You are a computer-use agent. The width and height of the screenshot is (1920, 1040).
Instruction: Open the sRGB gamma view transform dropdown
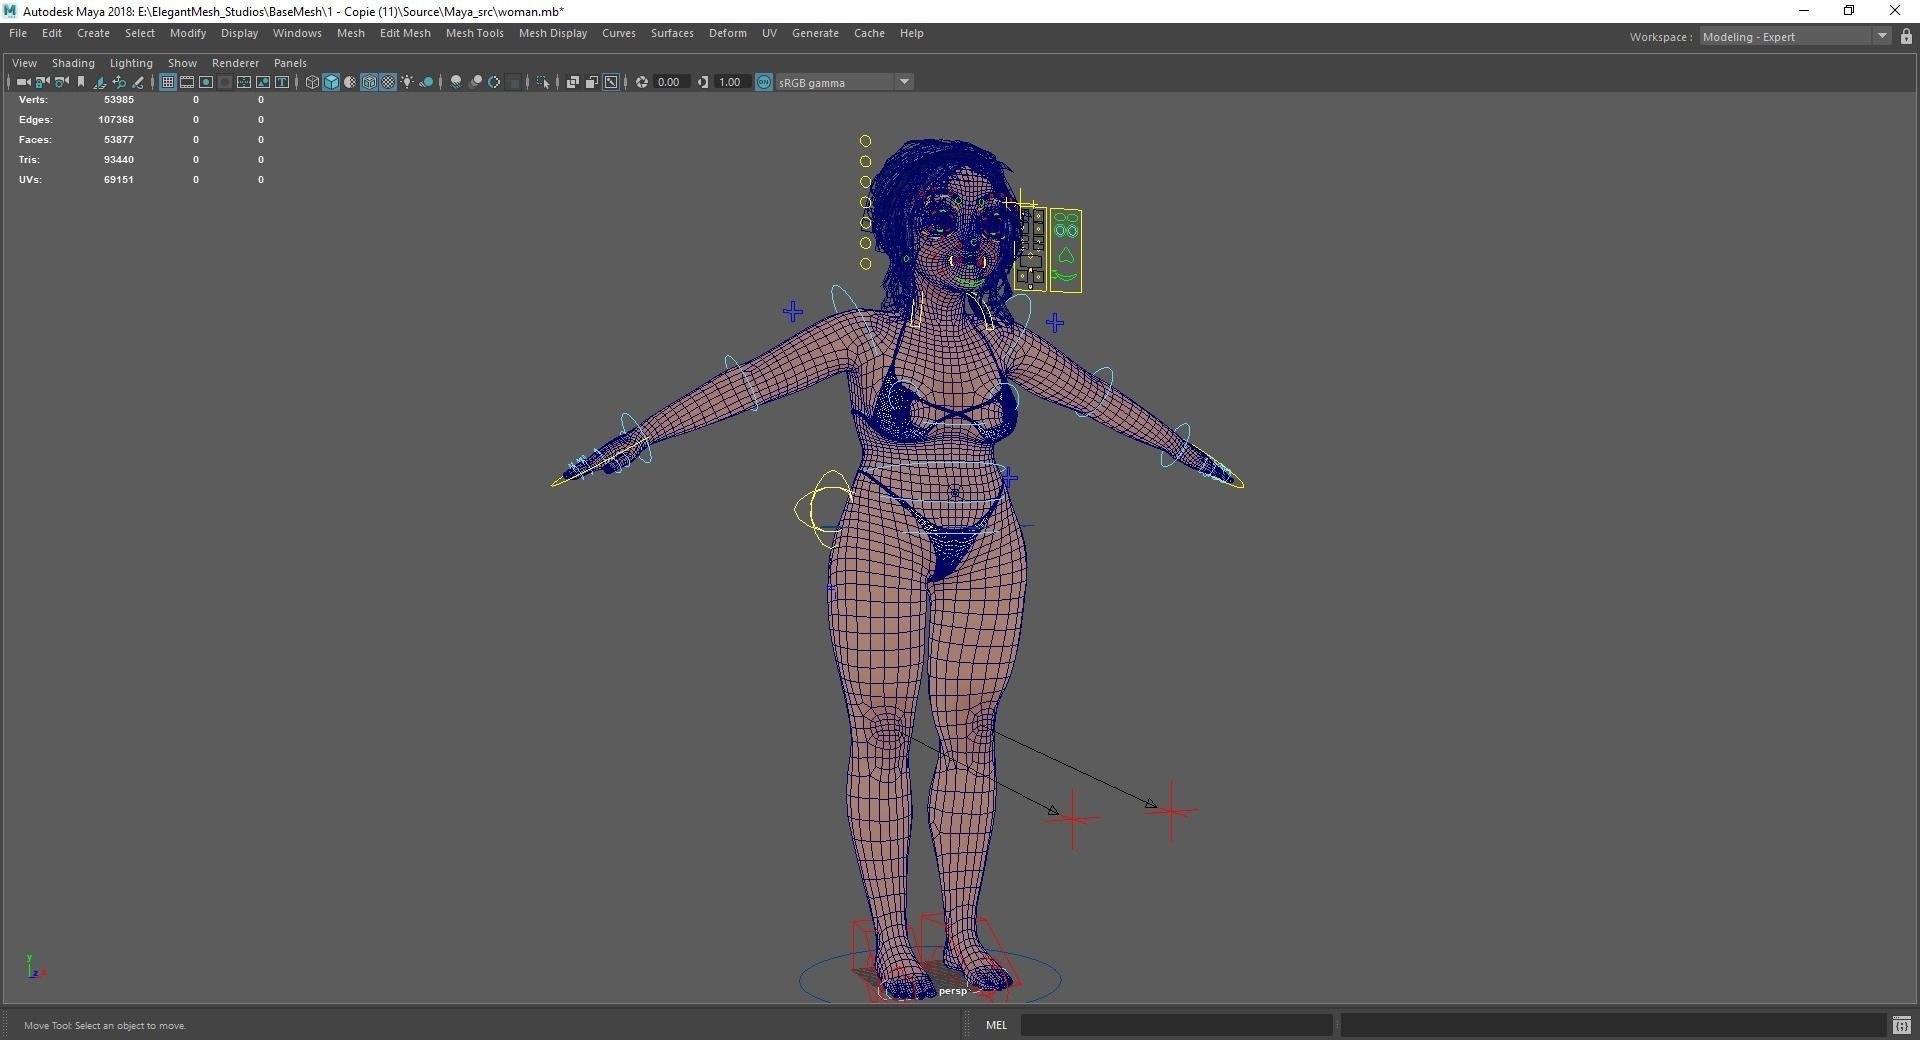(x=844, y=82)
